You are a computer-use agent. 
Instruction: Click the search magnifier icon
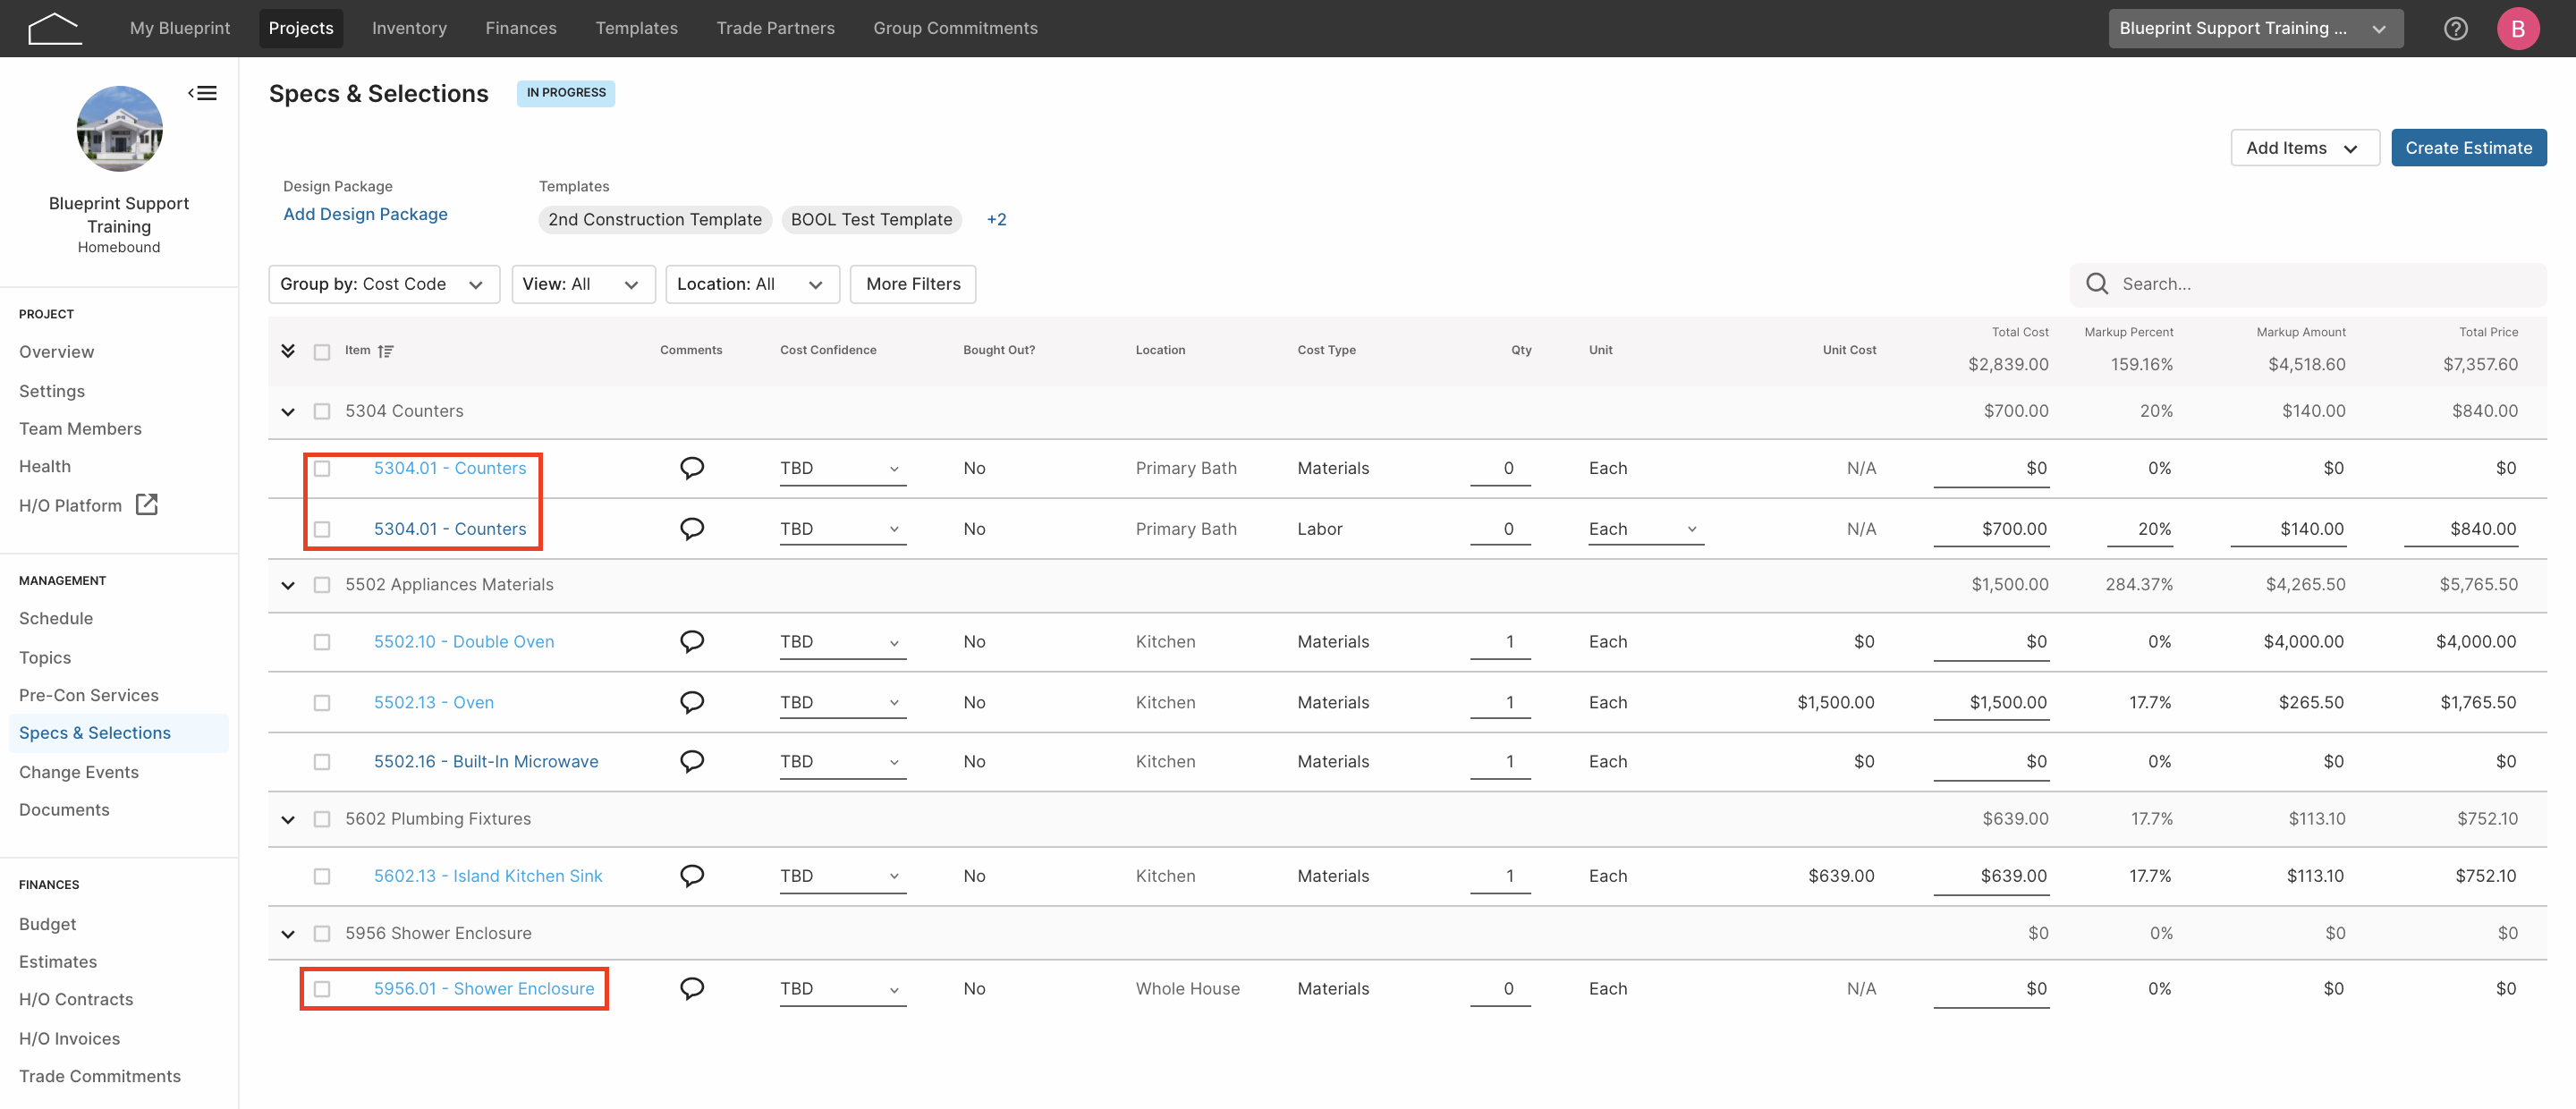pos(2097,284)
